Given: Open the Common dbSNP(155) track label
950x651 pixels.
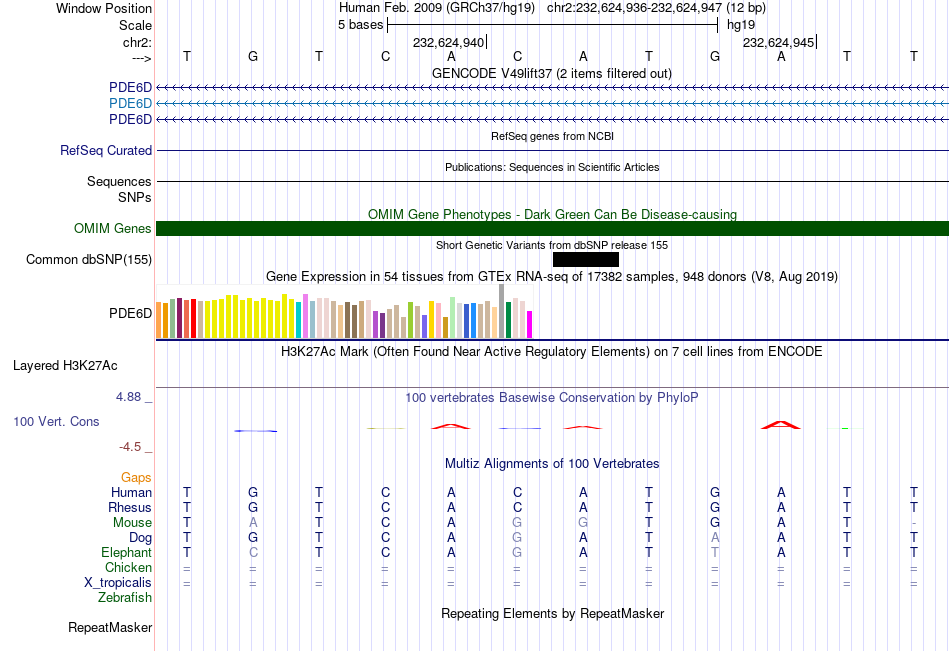Looking at the screenshot, I should pos(89,259).
